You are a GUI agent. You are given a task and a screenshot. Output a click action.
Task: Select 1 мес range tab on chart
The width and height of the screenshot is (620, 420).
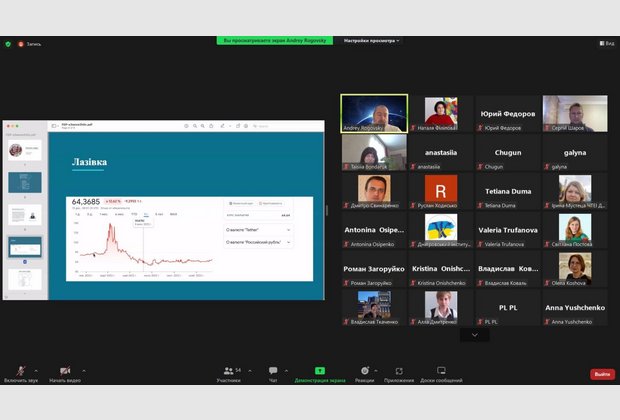tap(104, 214)
